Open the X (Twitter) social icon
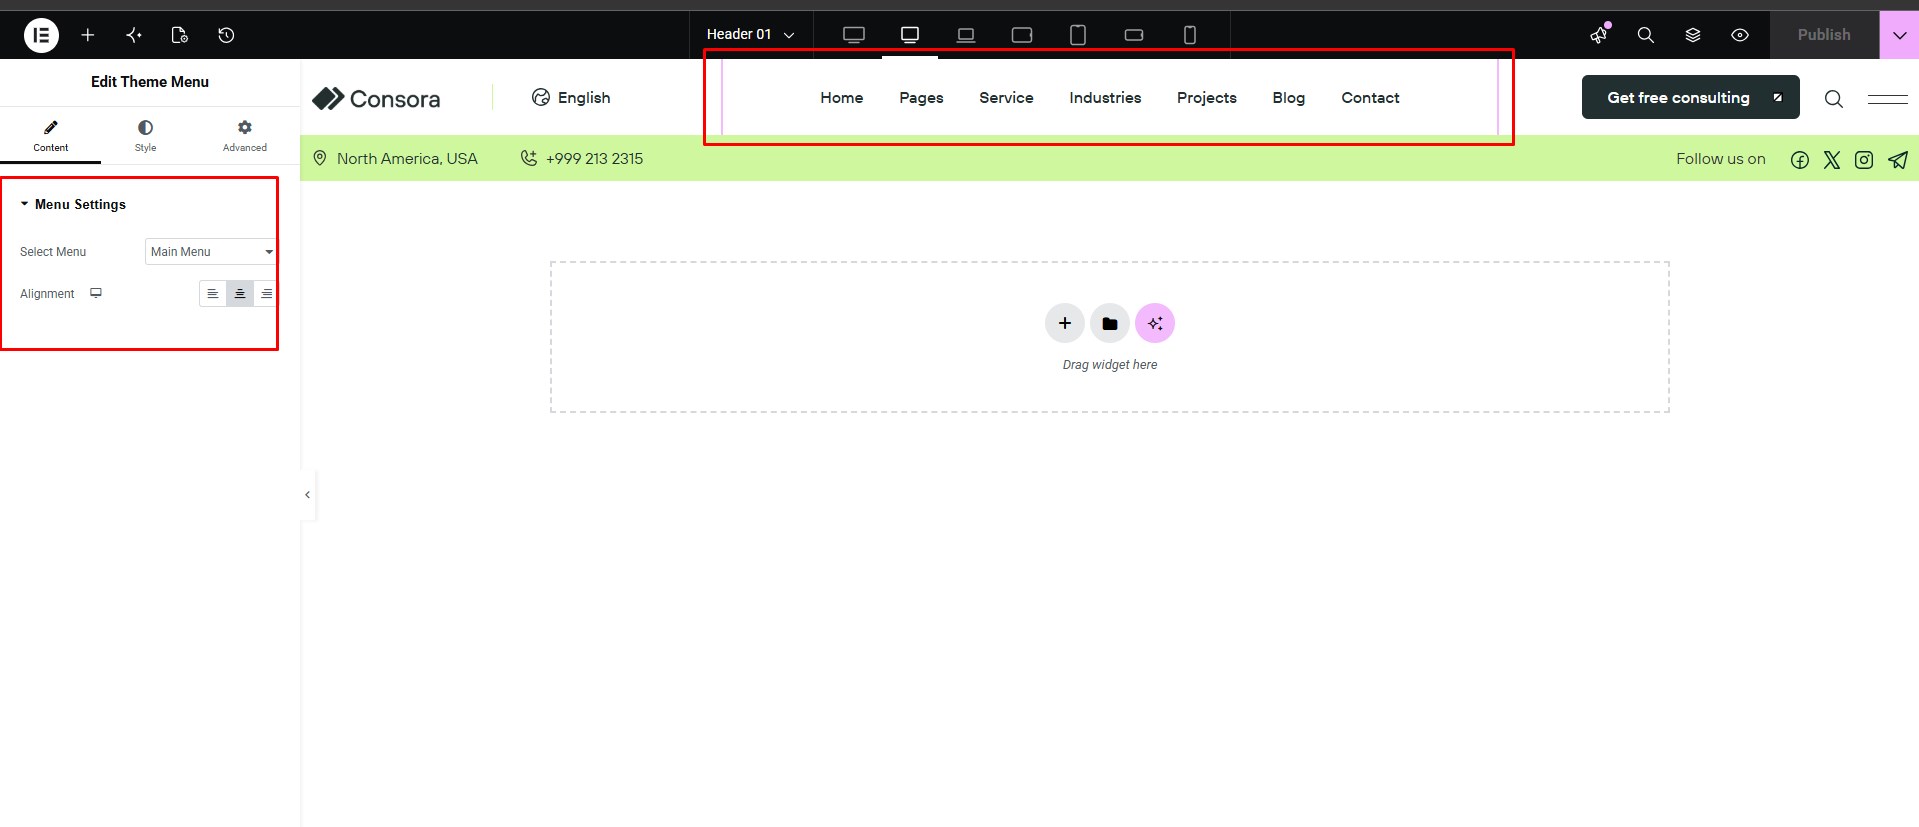 pyautogui.click(x=1832, y=160)
